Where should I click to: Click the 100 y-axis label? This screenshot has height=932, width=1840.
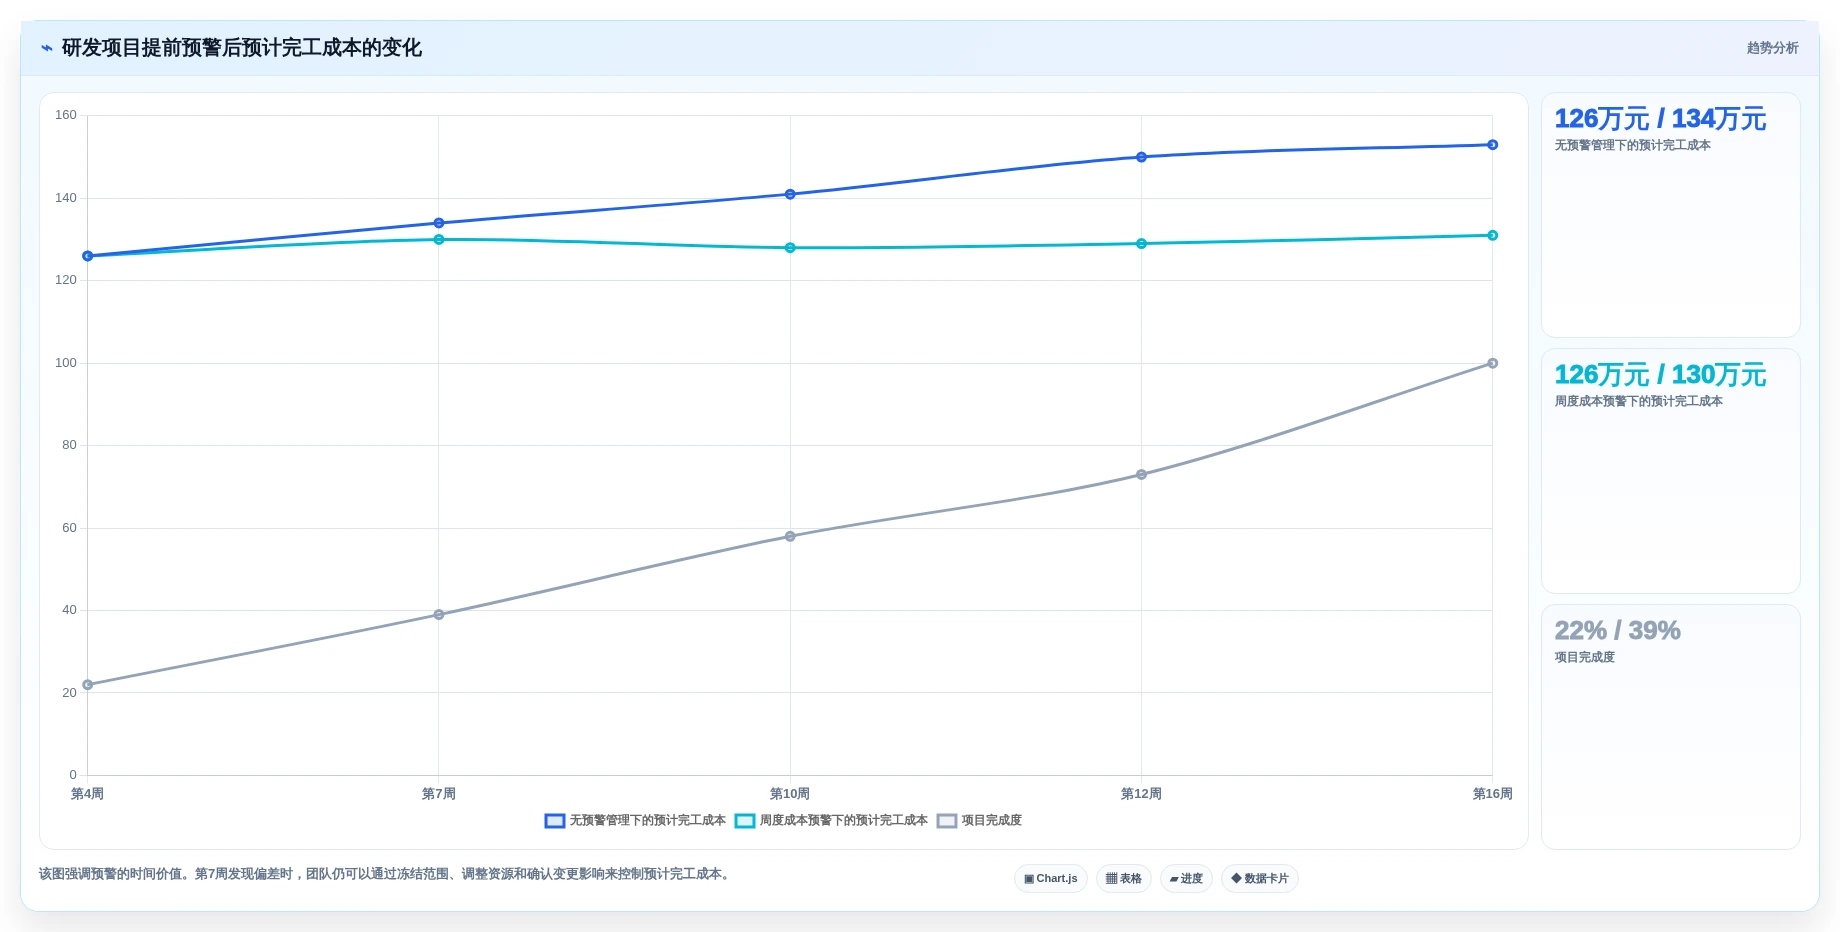click(66, 363)
